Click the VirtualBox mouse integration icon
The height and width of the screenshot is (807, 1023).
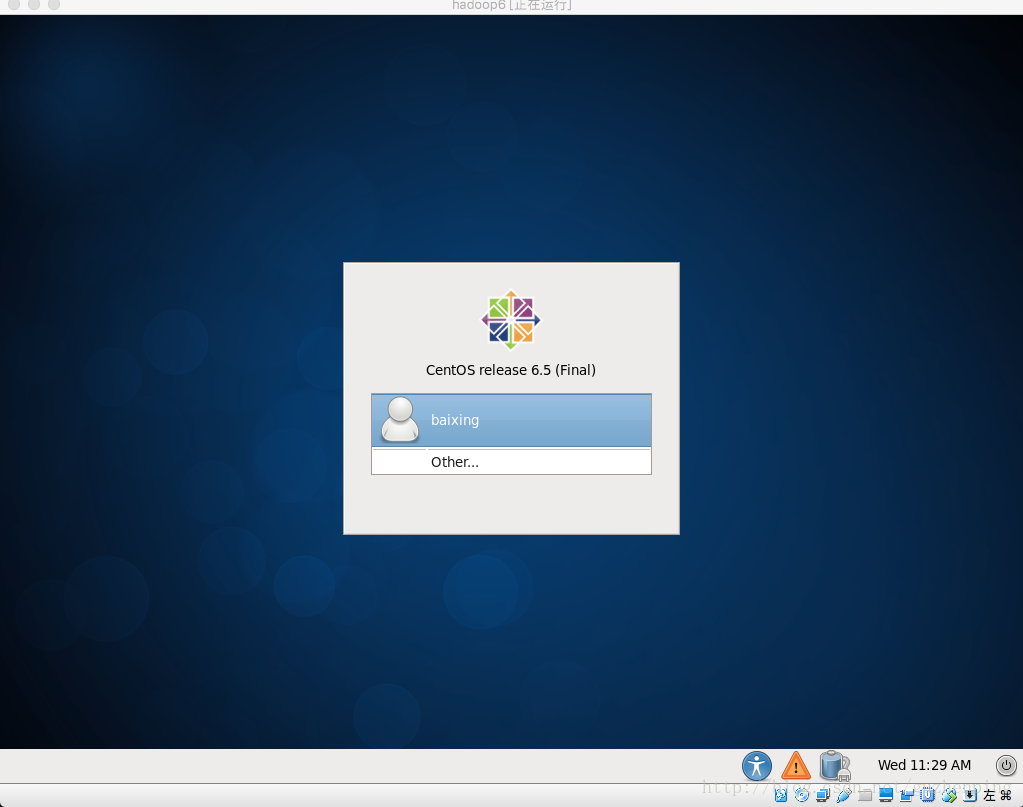pos(949,795)
